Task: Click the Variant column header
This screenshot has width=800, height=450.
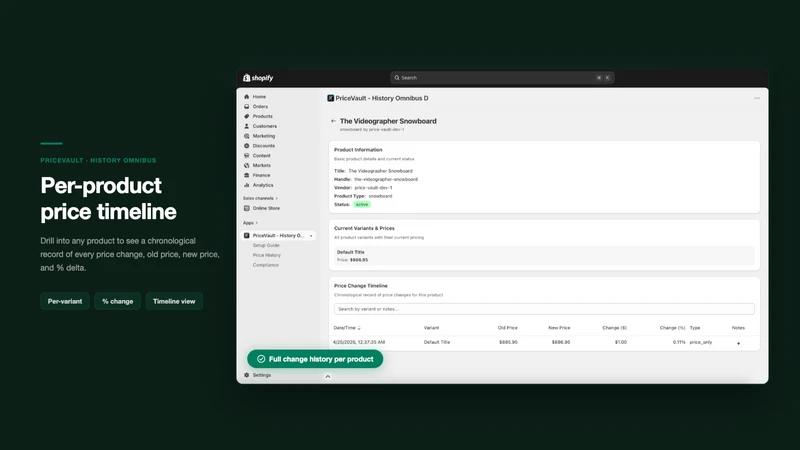Action: [x=431, y=328]
